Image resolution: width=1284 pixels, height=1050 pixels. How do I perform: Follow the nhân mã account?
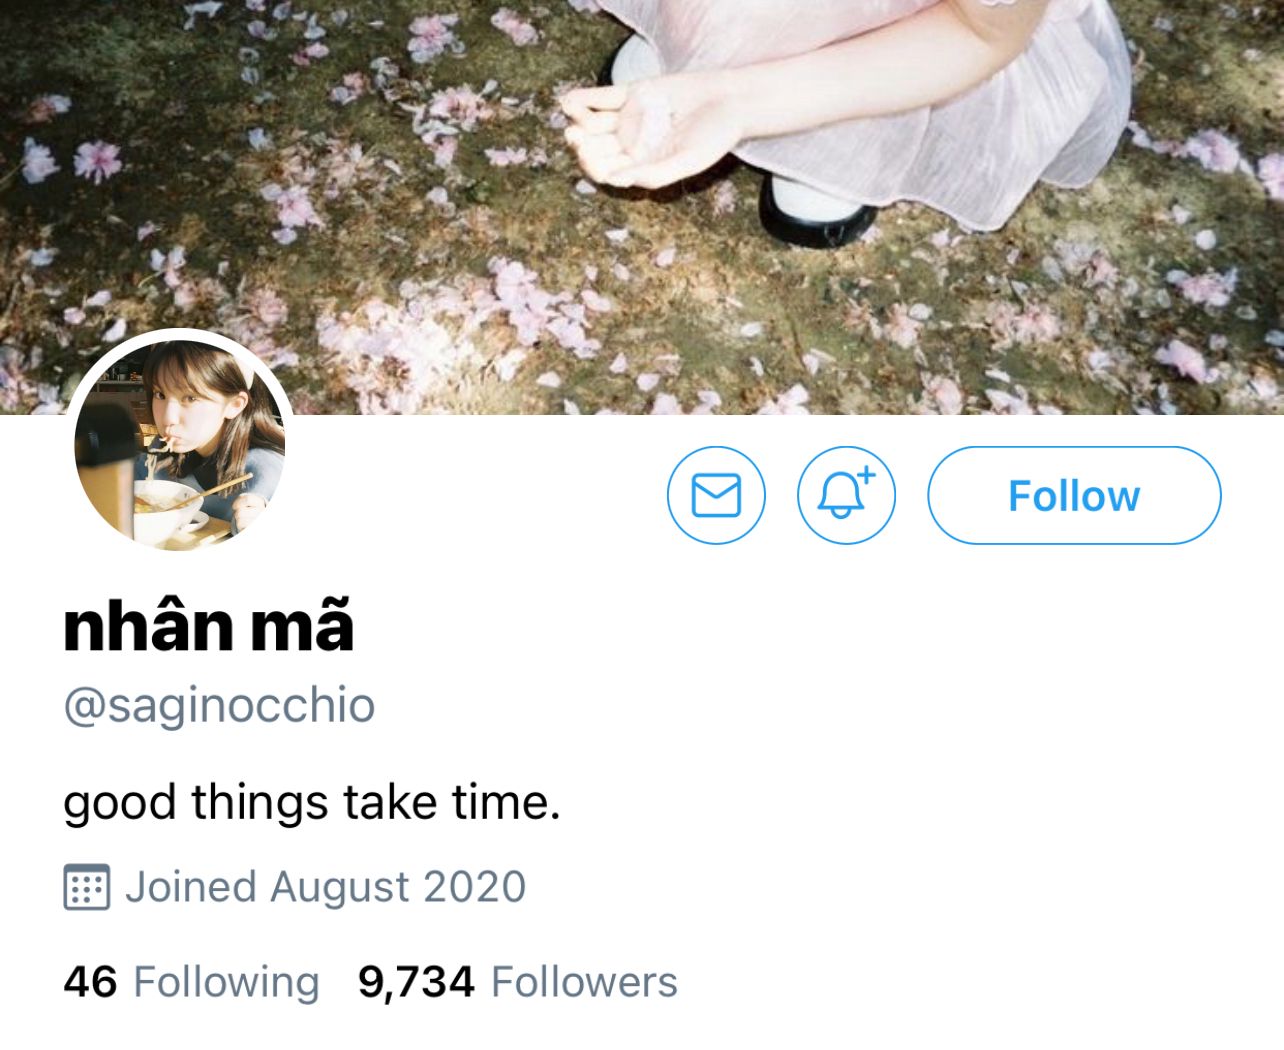(1074, 495)
